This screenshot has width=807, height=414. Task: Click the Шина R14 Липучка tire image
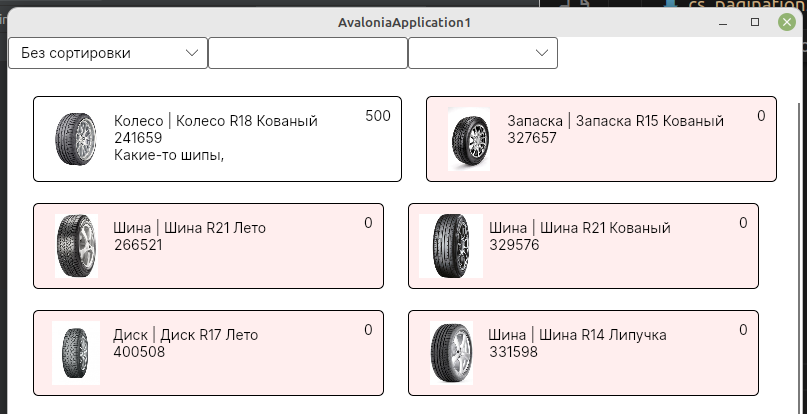pos(452,353)
